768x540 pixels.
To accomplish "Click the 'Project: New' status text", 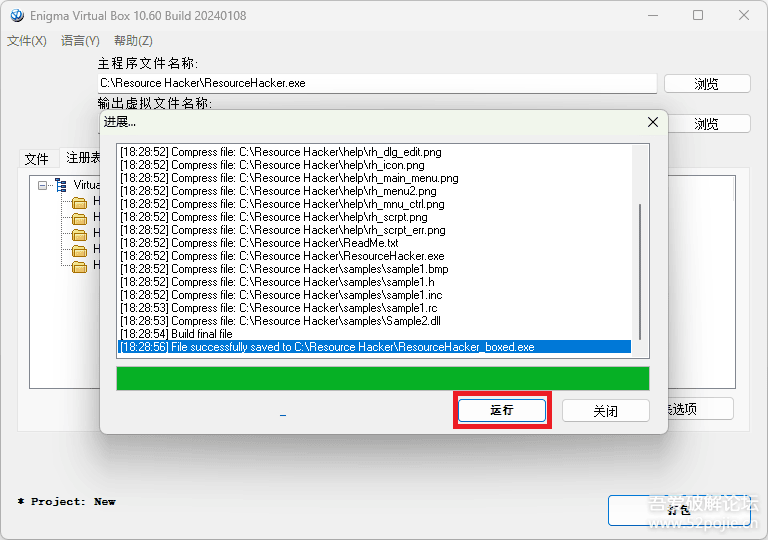I will (67, 502).
